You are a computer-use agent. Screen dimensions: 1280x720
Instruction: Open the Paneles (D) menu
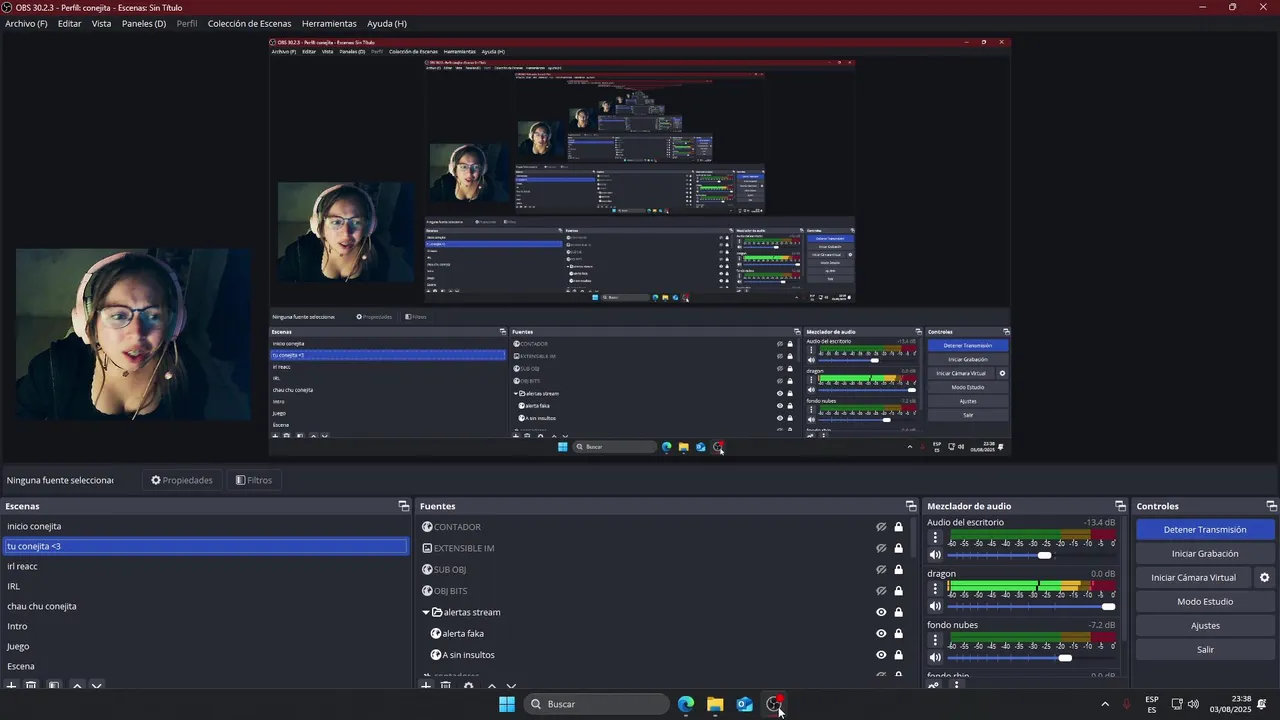tap(144, 23)
